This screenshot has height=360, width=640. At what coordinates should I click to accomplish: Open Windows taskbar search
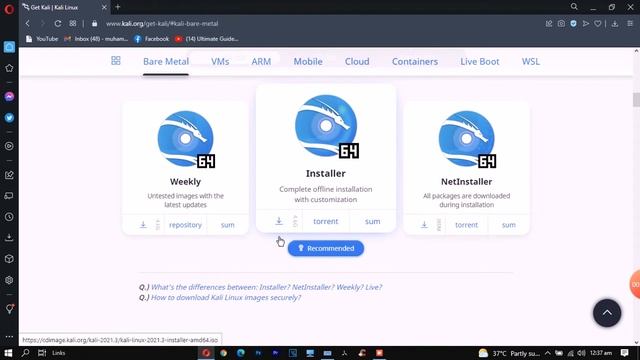(25, 353)
